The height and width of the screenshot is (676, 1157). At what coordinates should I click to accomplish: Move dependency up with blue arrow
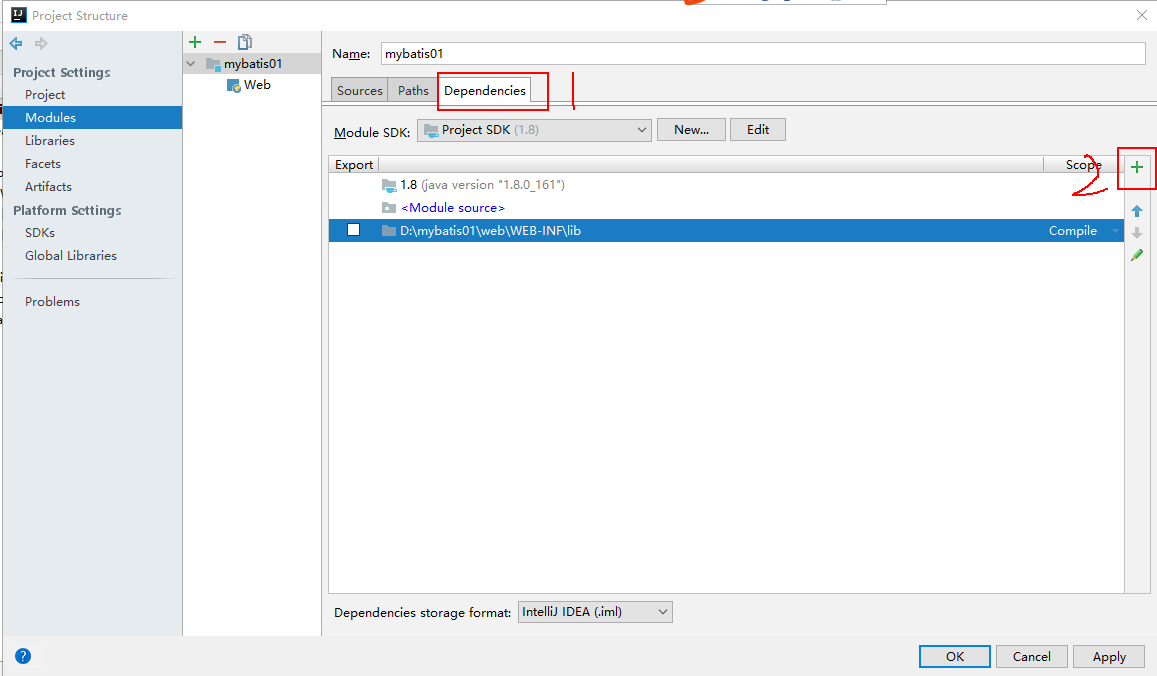(1136, 211)
